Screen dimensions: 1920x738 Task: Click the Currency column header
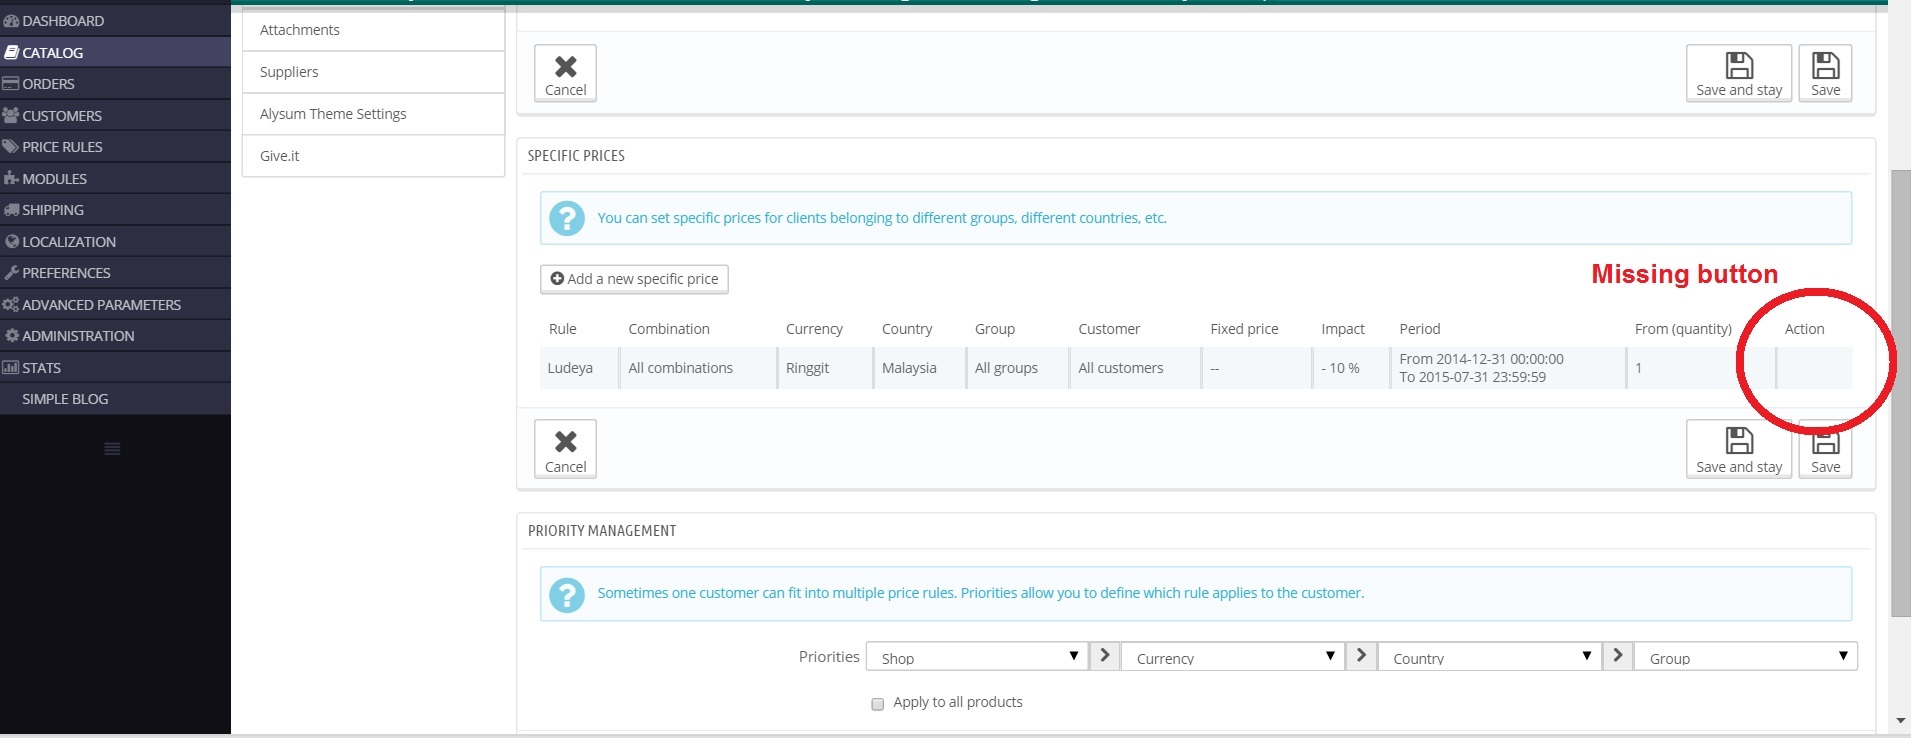(x=814, y=329)
